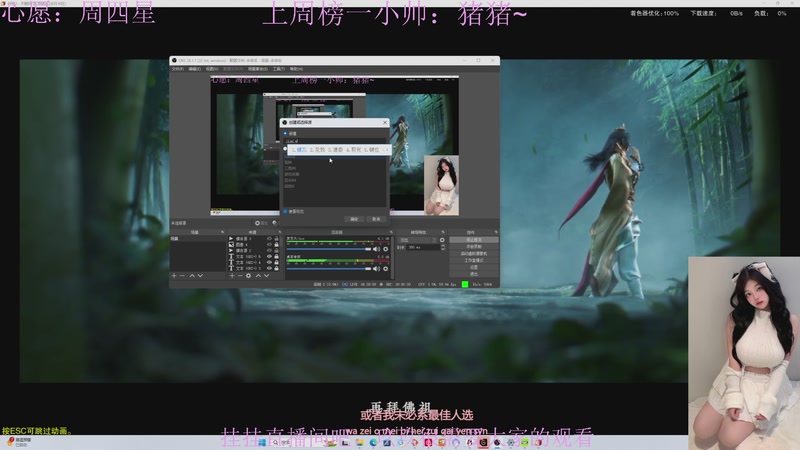Toggle the 'Make source visible' checkbox
Screen dimensions: 800x450
coord(285,211)
